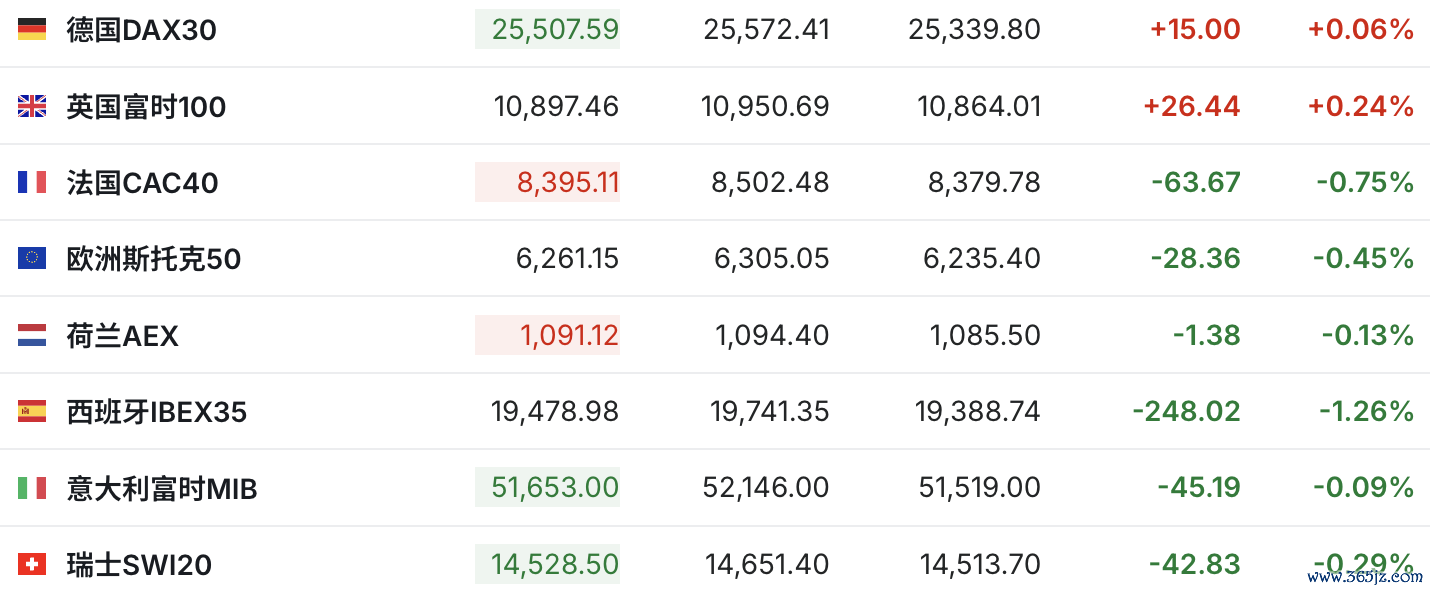
Task: Click the German flag icon
Action: pyautogui.click(x=32, y=30)
